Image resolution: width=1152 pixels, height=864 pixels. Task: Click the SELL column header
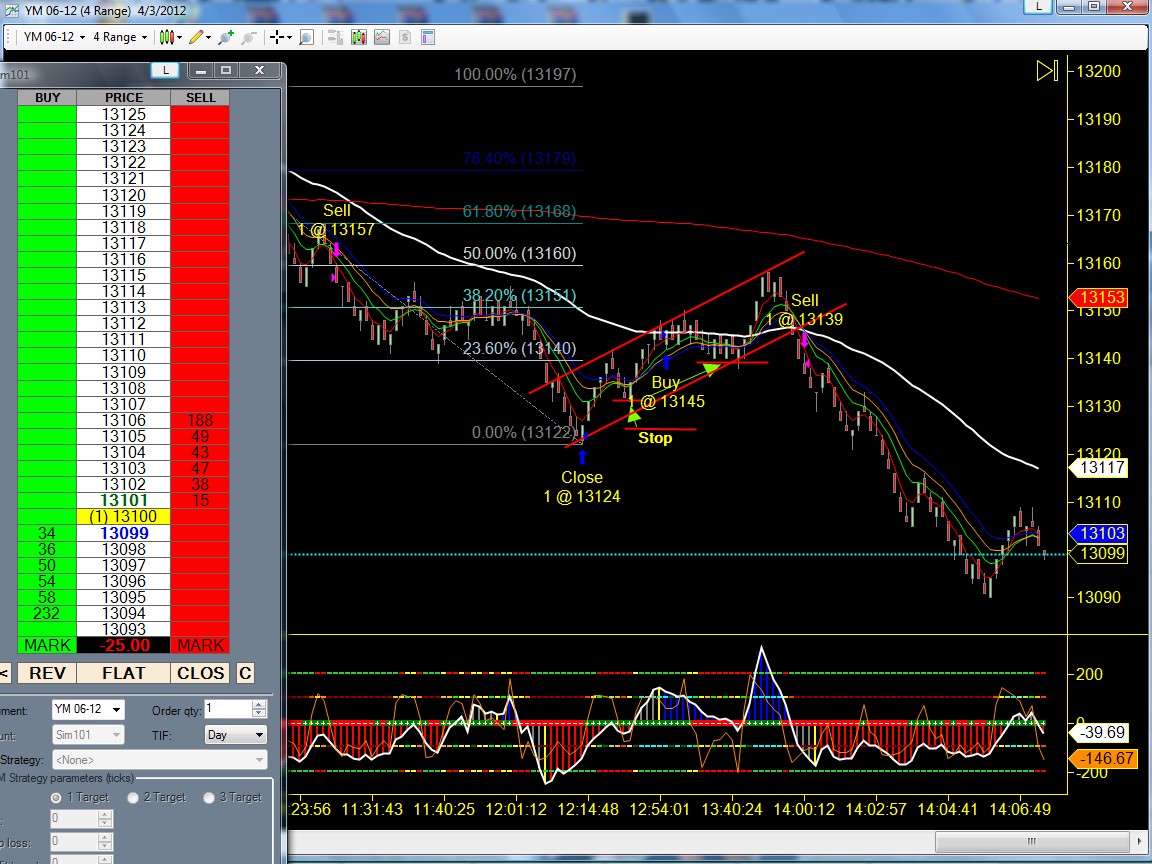click(x=200, y=98)
